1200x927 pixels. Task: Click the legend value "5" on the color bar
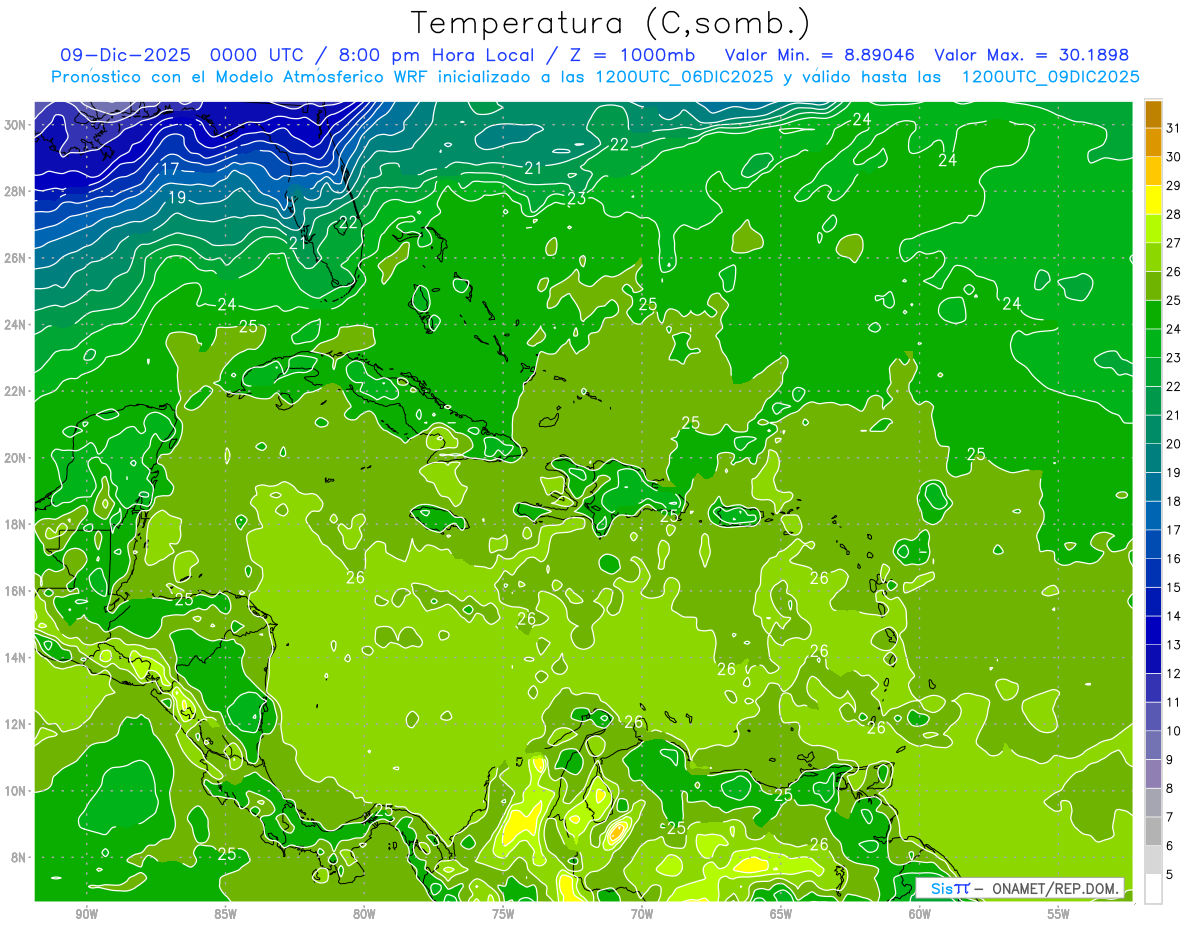coord(1170,875)
